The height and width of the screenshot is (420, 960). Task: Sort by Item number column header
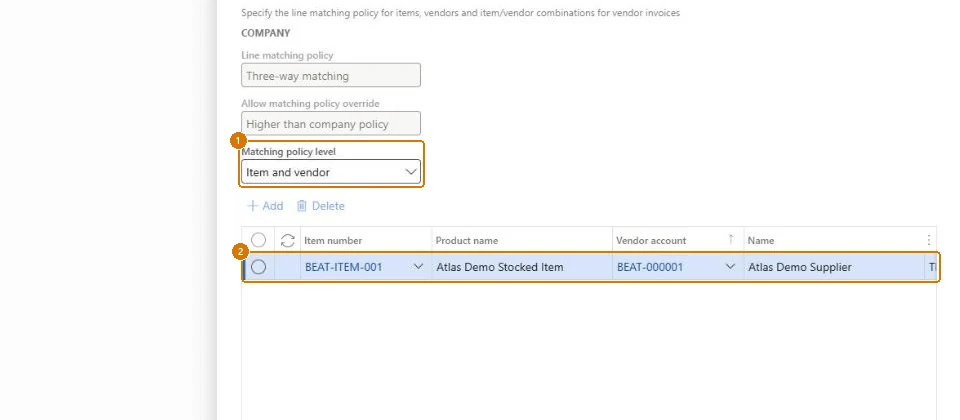(333, 241)
